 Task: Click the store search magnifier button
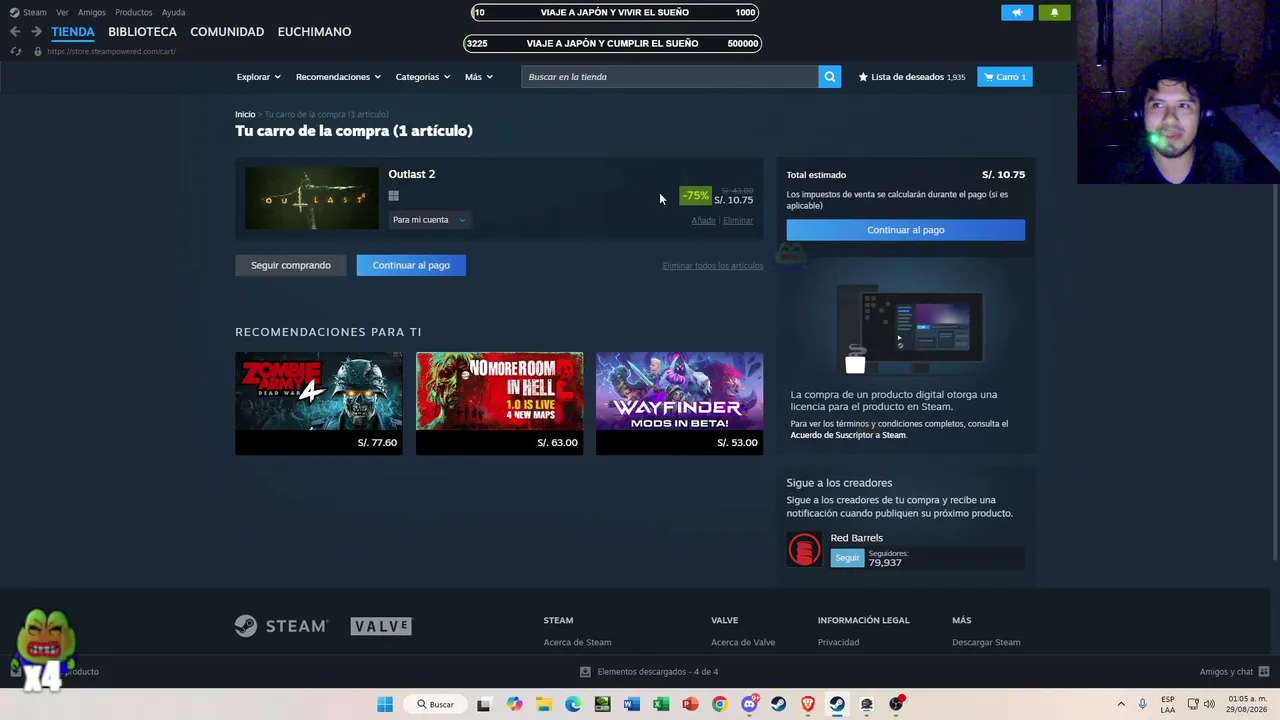click(x=829, y=77)
